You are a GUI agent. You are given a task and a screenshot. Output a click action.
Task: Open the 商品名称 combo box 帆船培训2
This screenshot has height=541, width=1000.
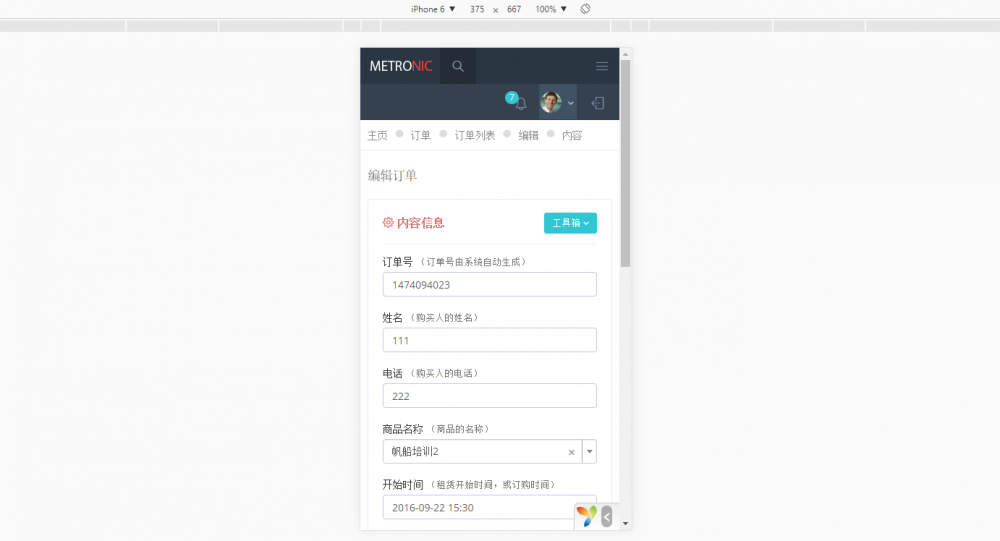pos(489,452)
